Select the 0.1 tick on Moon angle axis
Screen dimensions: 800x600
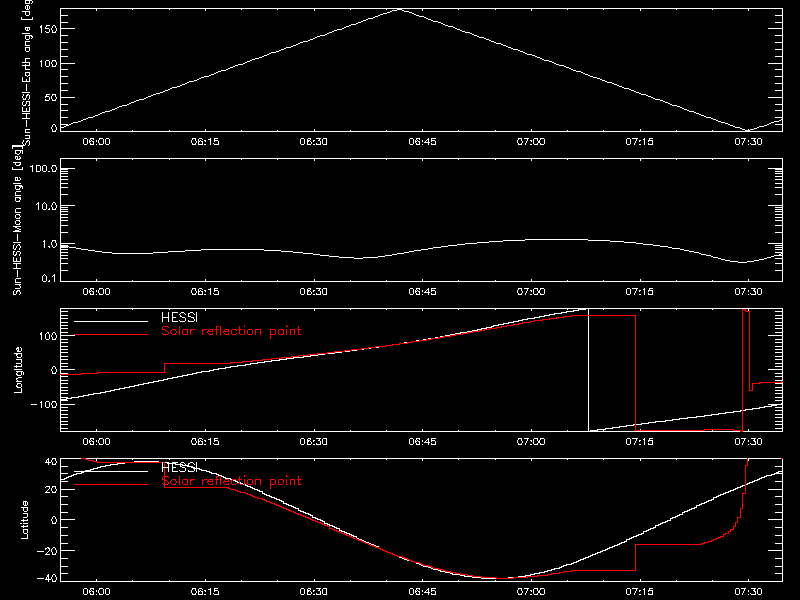pos(49,278)
